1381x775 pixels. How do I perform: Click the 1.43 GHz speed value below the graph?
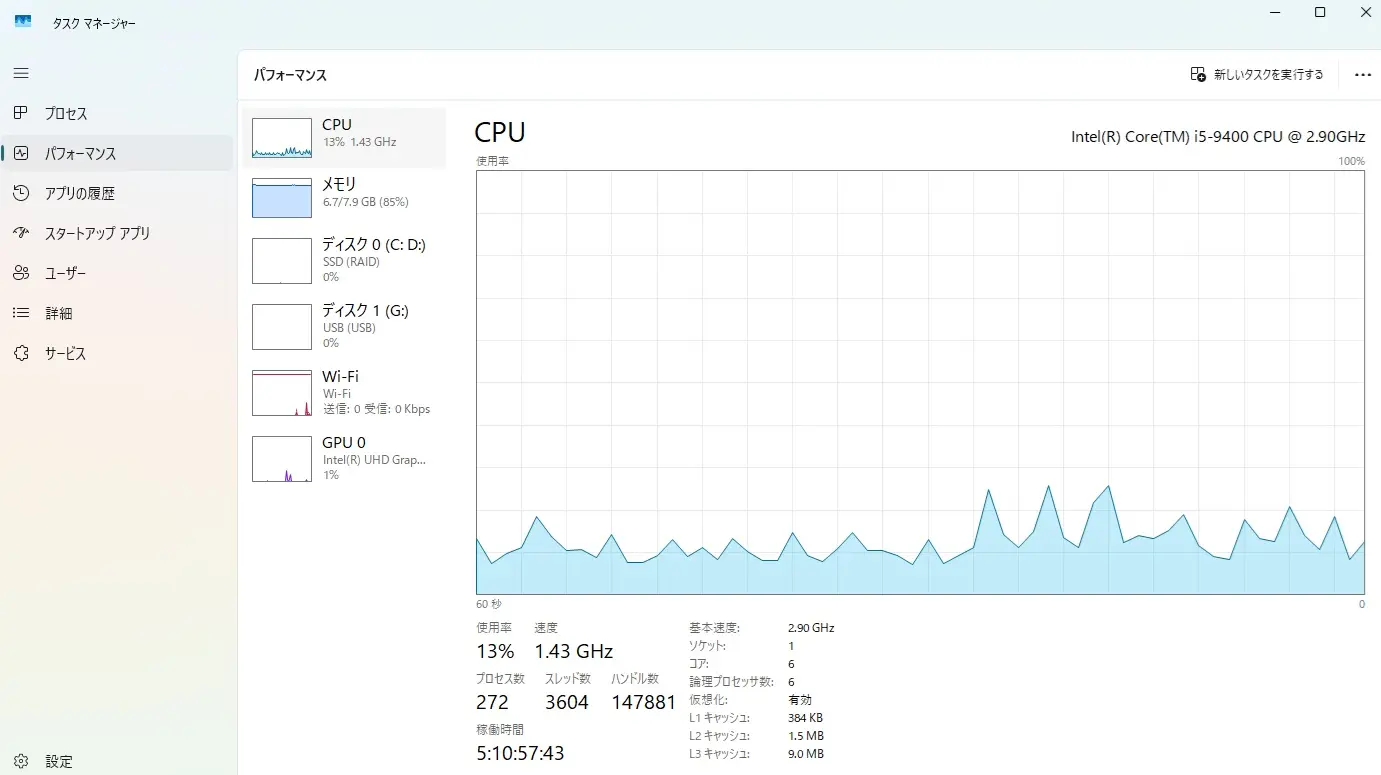574,651
